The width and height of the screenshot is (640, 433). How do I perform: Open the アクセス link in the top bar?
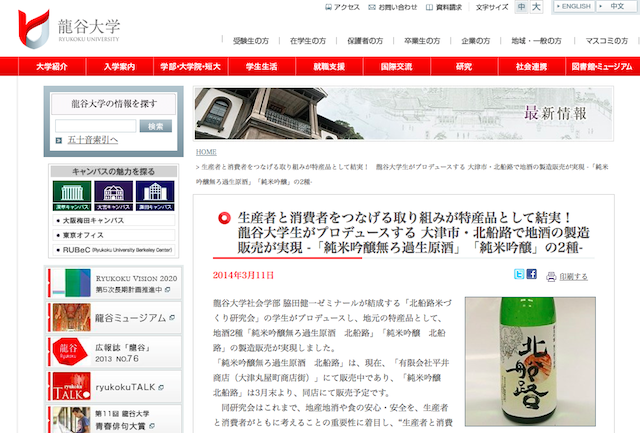[342, 7]
